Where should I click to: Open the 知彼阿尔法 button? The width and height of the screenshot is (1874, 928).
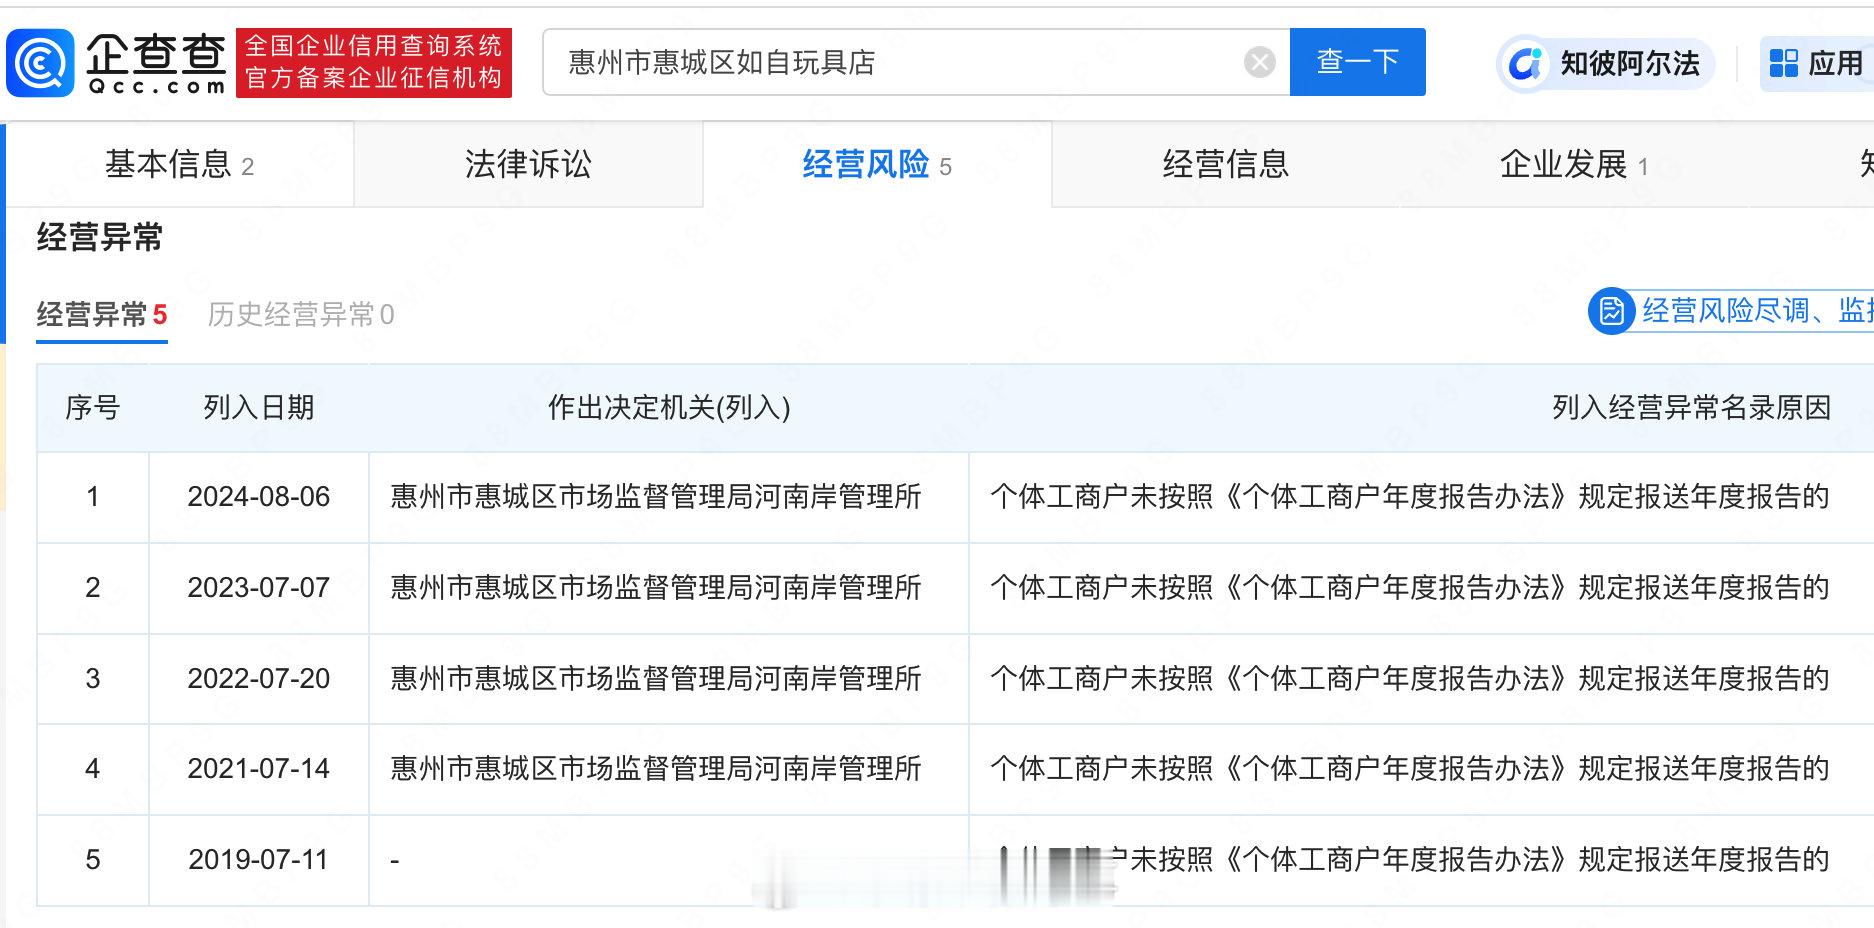pos(1606,64)
